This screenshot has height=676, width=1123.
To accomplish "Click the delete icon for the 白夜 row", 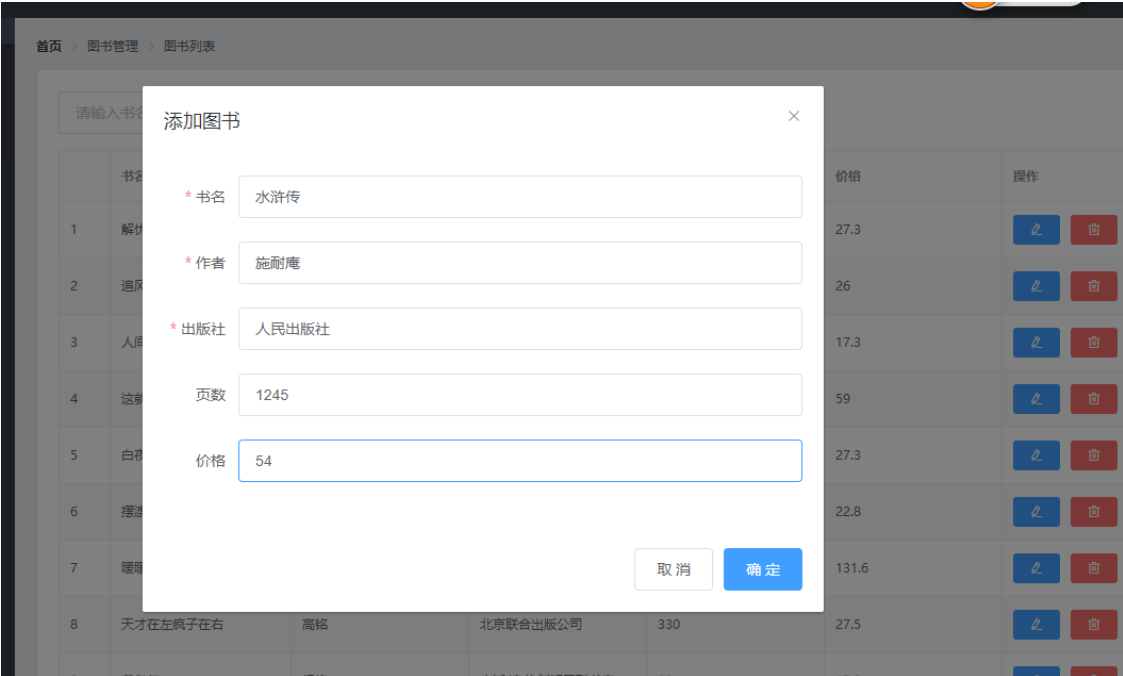I will coord(1096,455).
